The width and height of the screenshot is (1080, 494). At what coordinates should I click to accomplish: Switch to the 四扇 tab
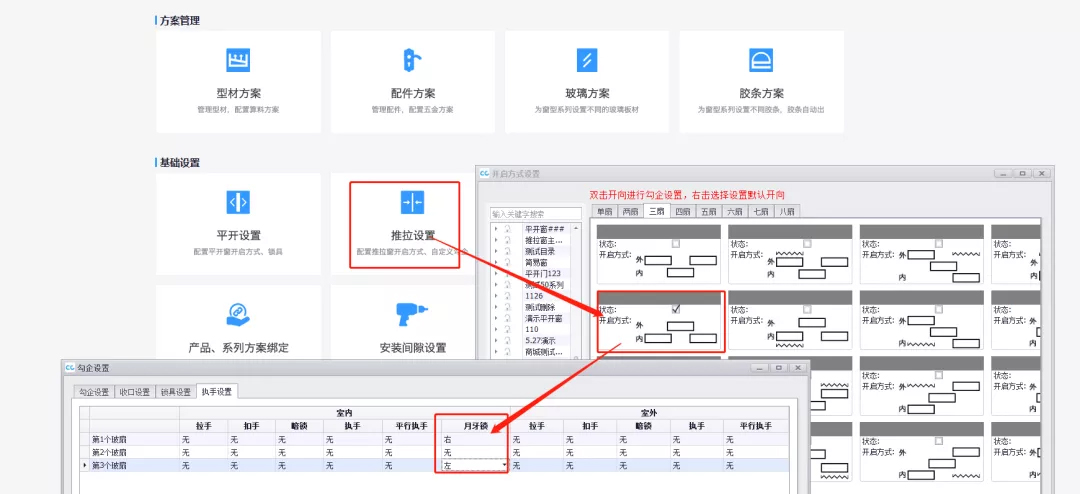point(683,212)
